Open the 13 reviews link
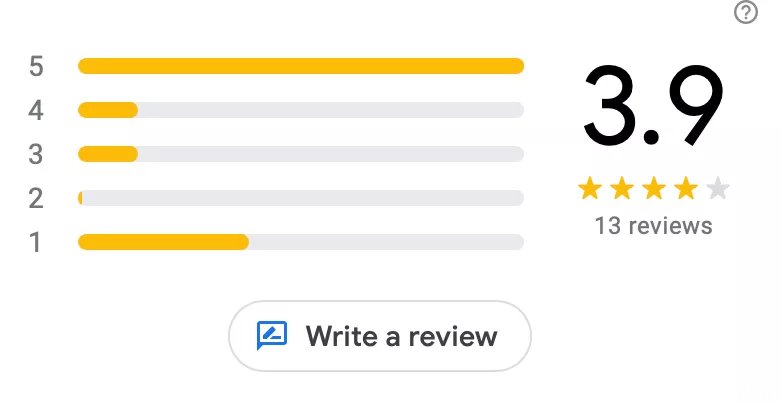This screenshot has height=404, width=782. (x=653, y=225)
